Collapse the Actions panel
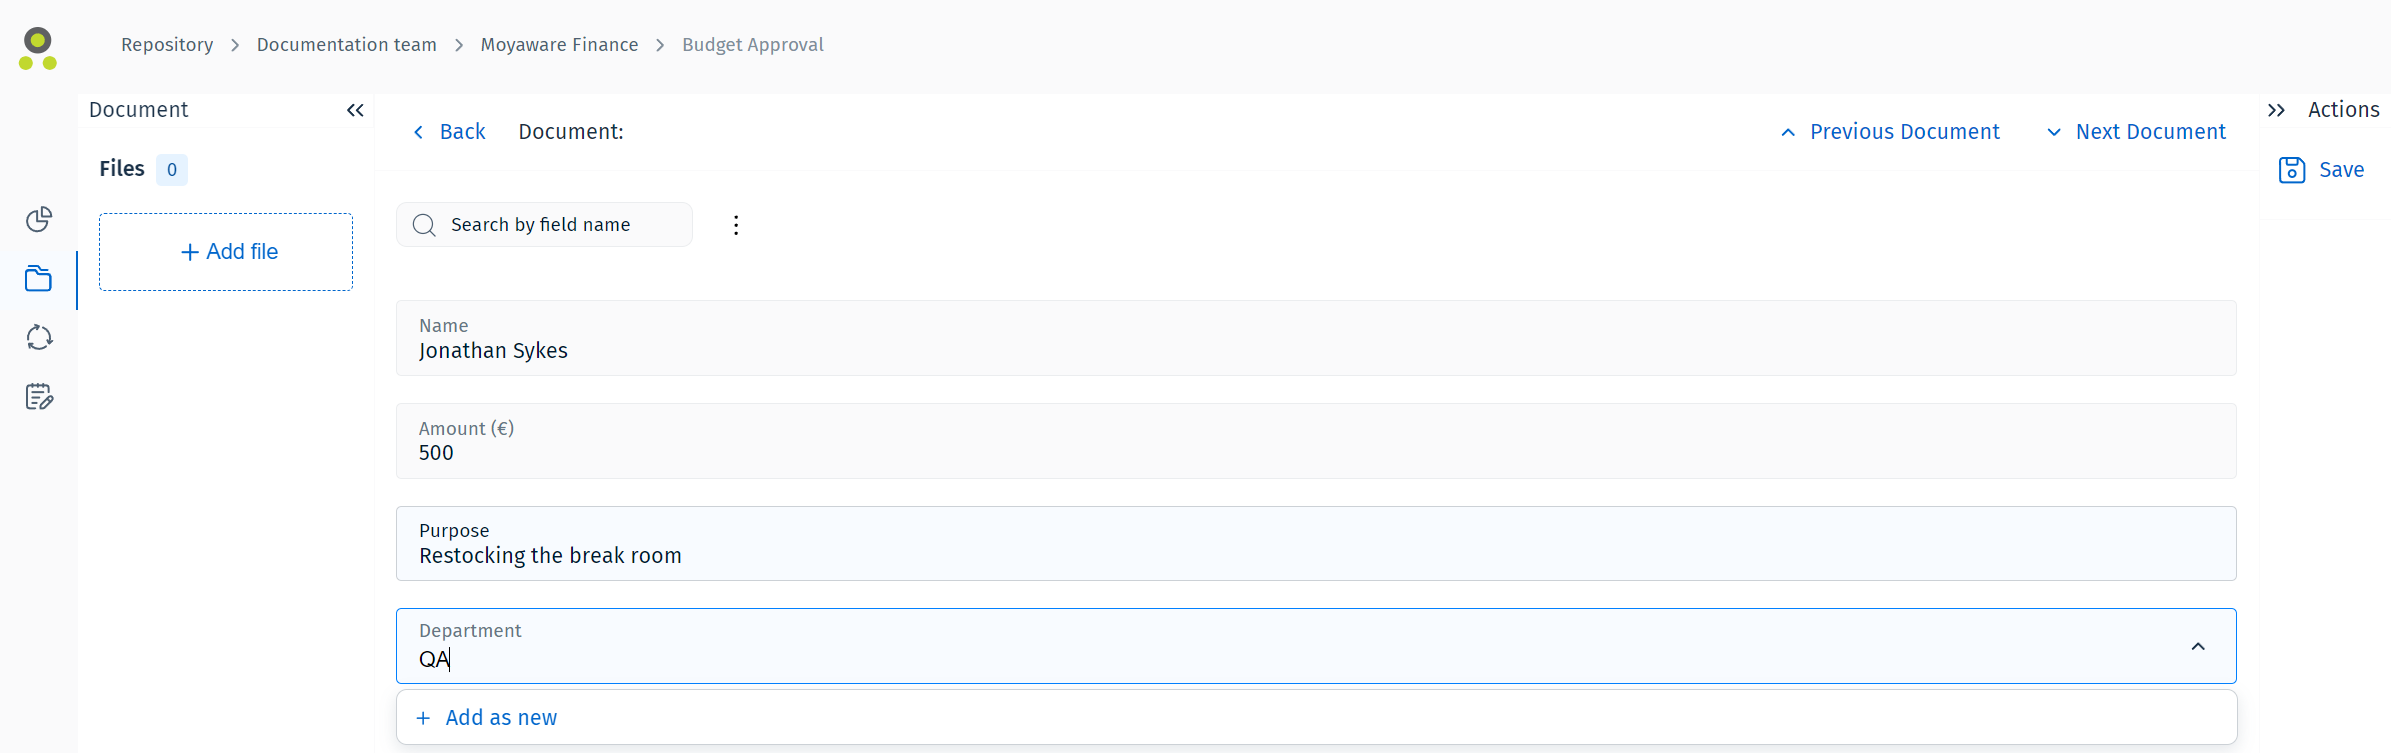2391x753 pixels. click(2276, 110)
